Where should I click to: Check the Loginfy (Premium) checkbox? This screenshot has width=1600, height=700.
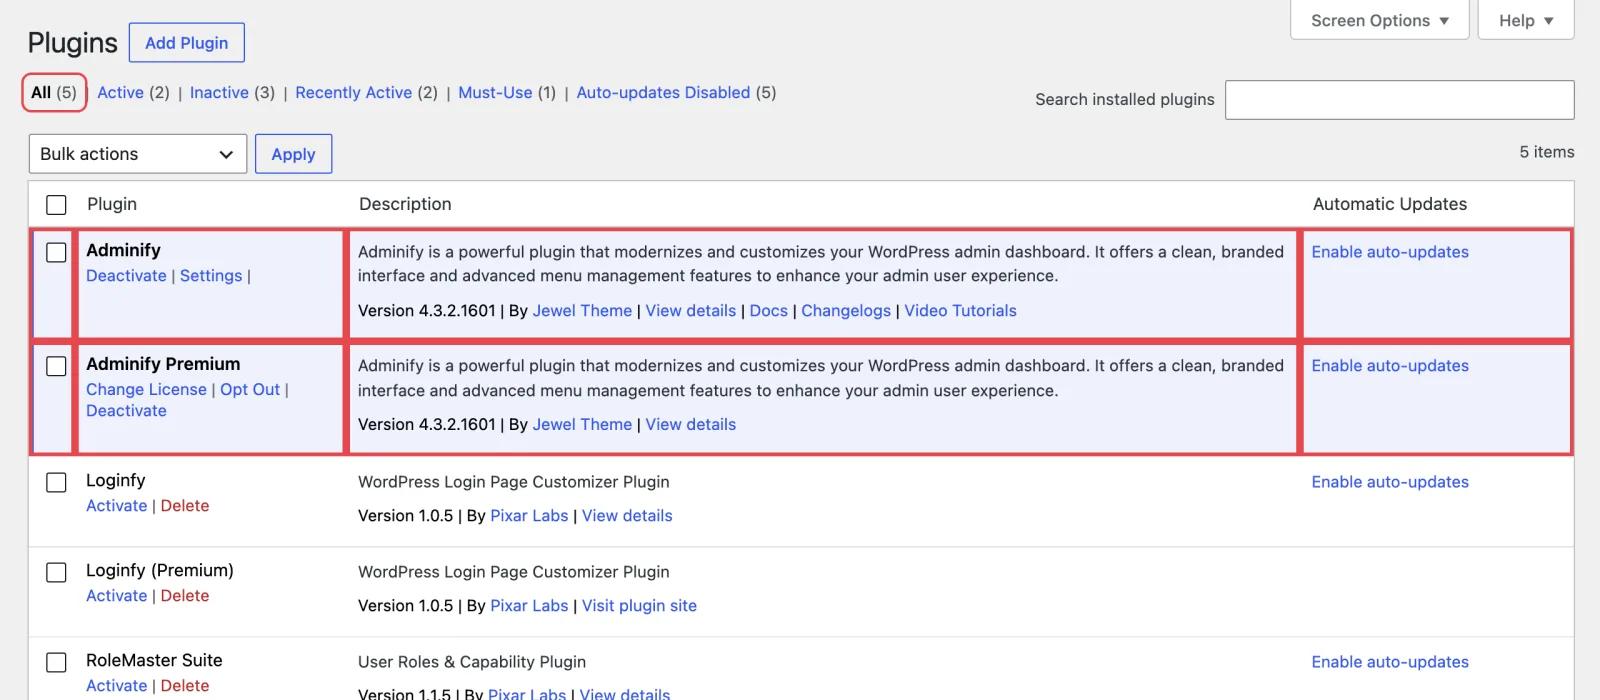(57, 573)
